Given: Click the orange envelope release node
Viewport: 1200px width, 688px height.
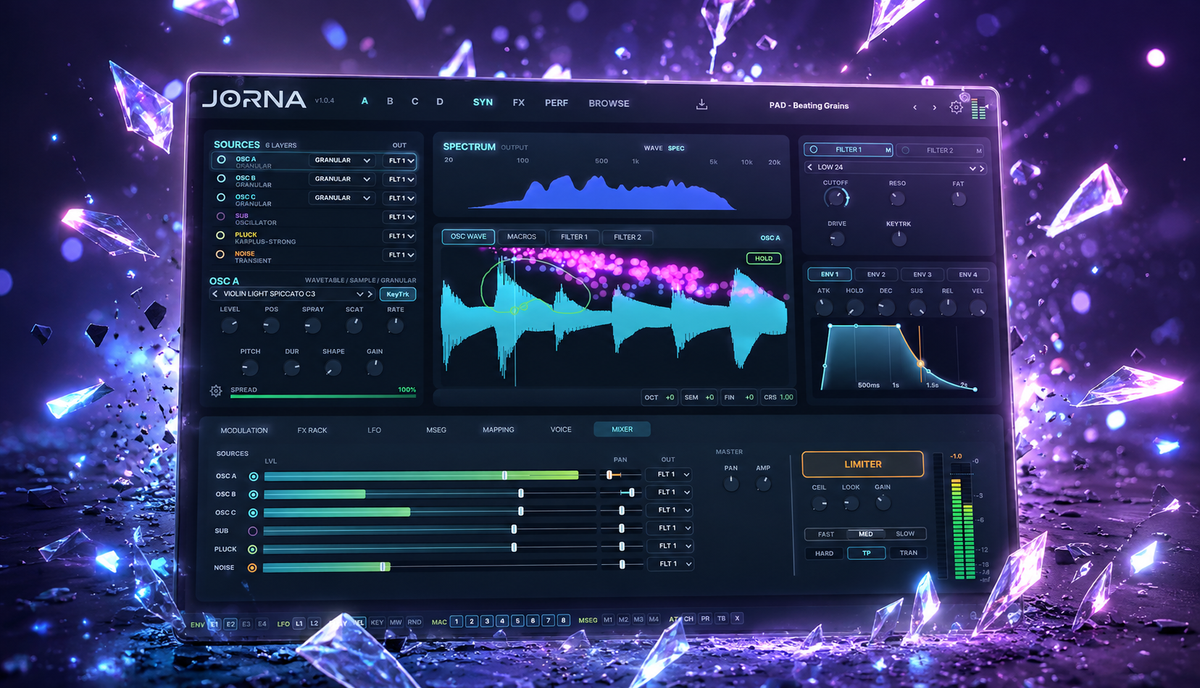Looking at the screenshot, I should click(x=921, y=364).
